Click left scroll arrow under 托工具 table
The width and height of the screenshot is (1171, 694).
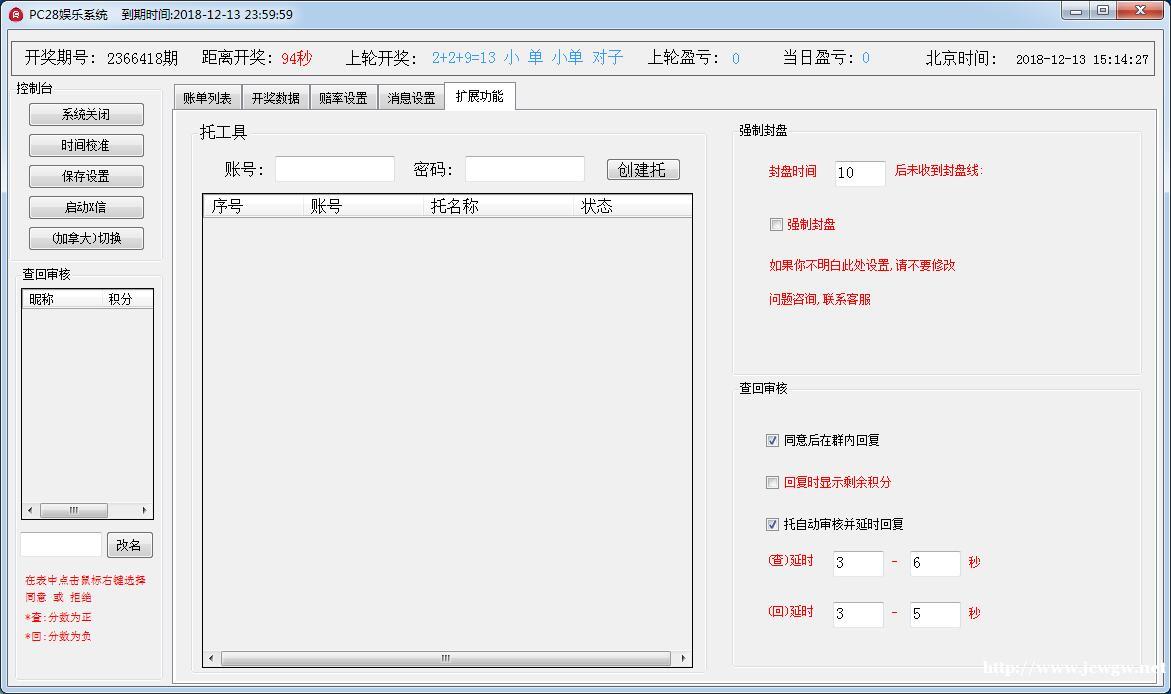click(211, 659)
